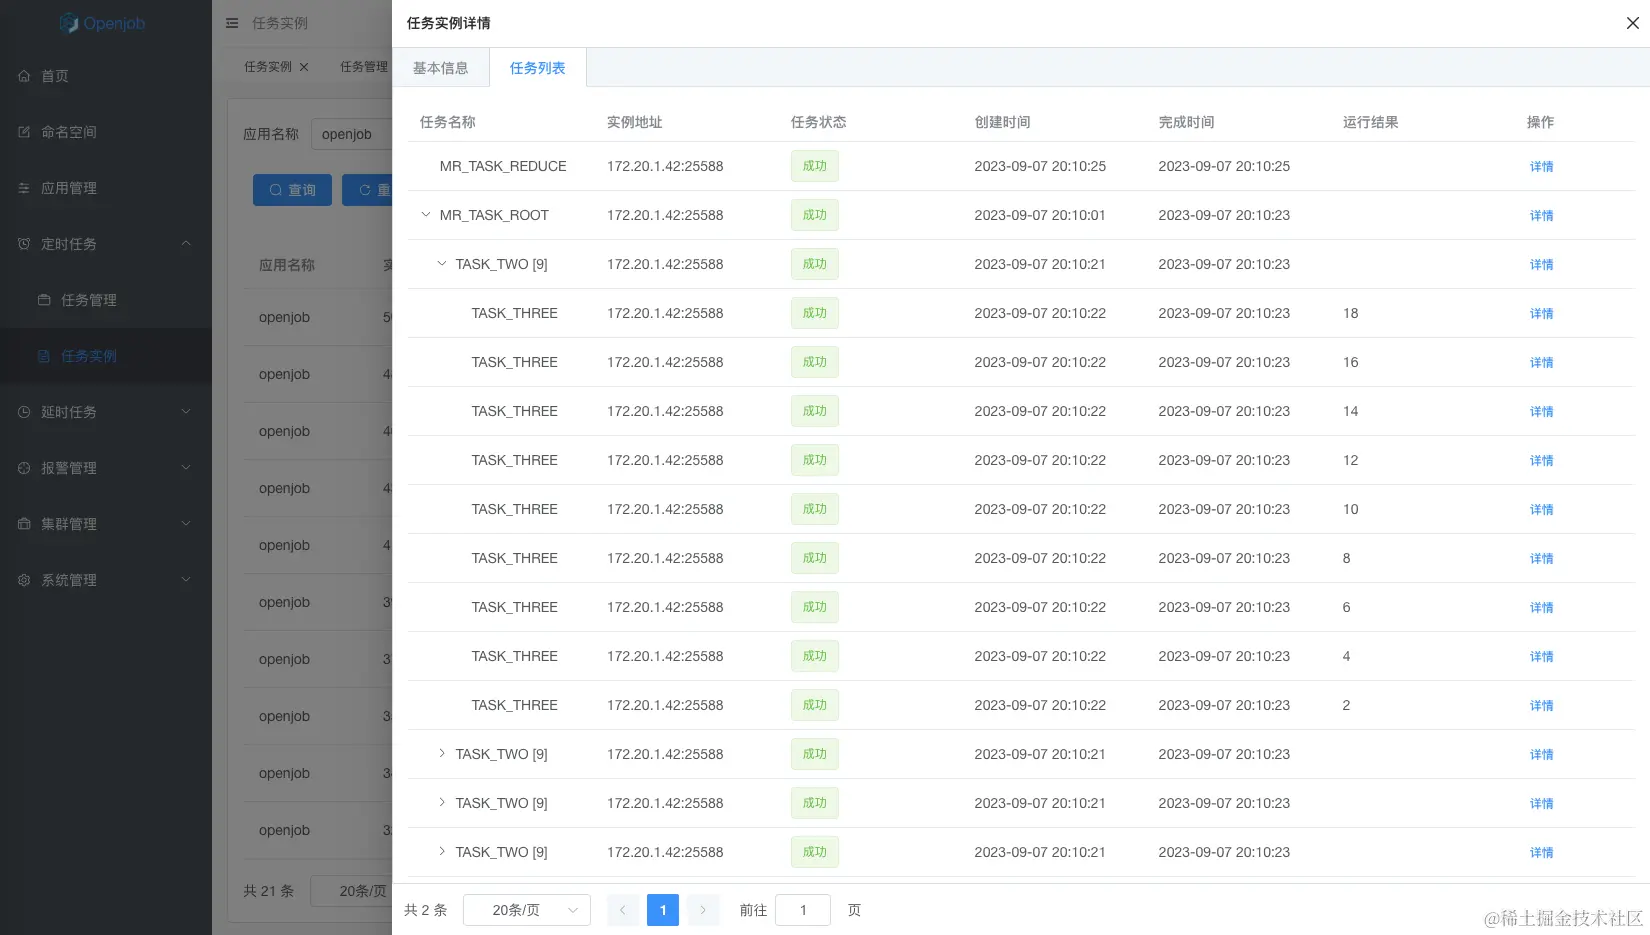Switch to the 任务管理 page tab
The height and width of the screenshot is (935, 1650).
click(x=364, y=67)
